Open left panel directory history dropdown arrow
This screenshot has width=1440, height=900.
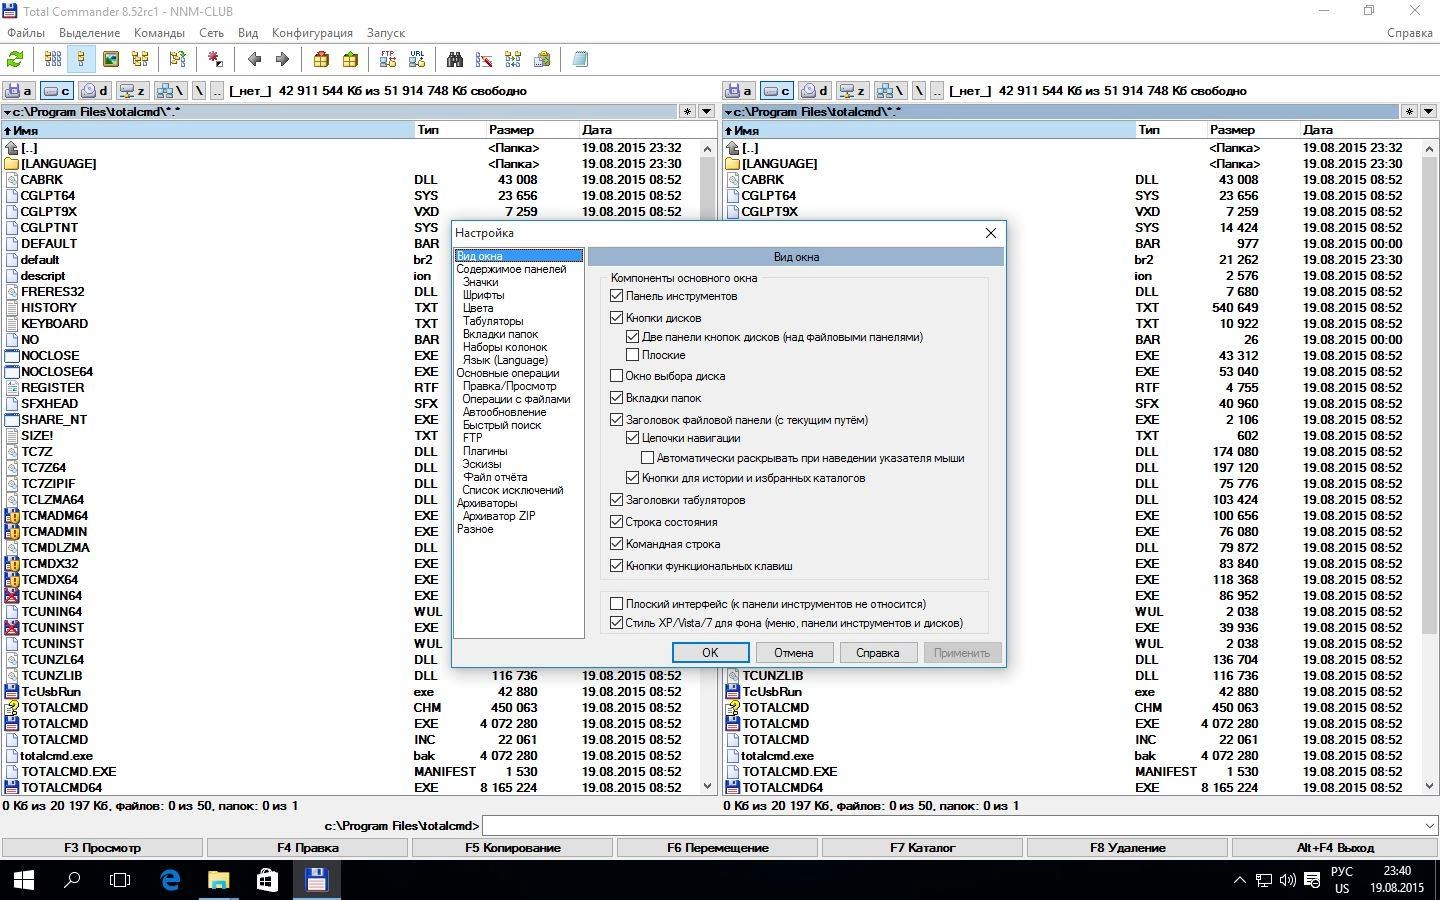707,112
